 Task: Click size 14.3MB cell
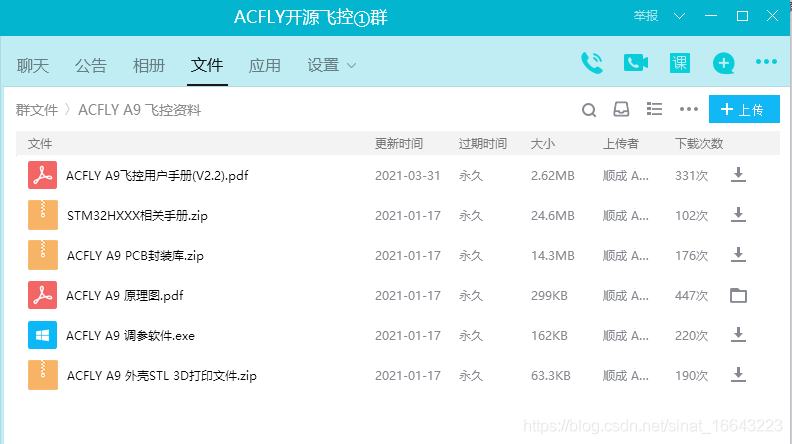pyautogui.click(x=553, y=256)
